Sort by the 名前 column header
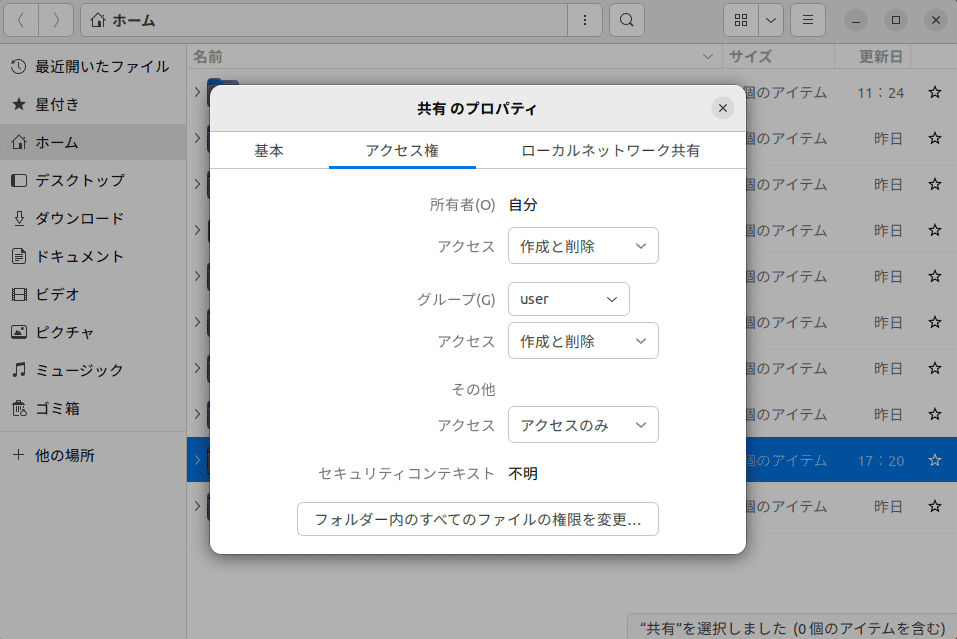The height and width of the screenshot is (639, 957). click(454, 57)
